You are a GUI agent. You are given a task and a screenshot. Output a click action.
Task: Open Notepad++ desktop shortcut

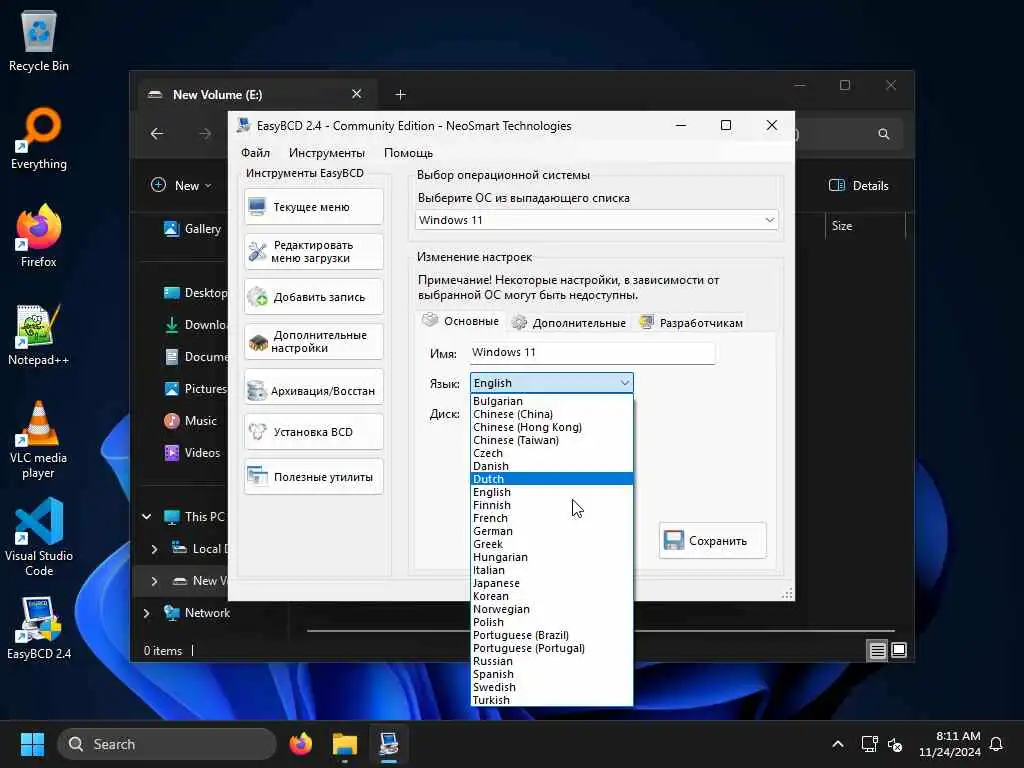(x=39, y=335)
